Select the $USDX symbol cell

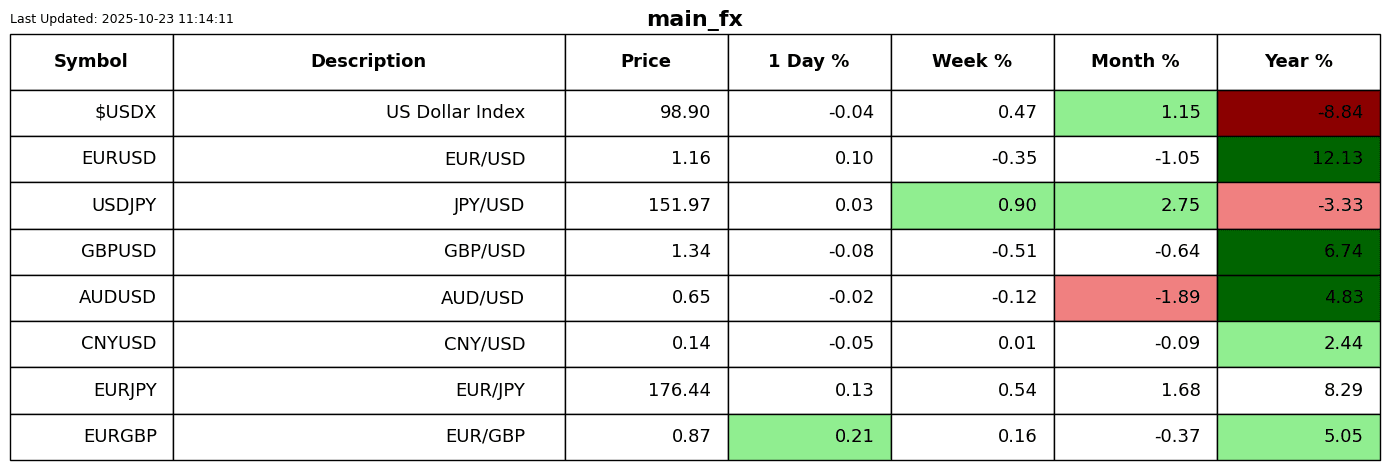pos(91,113)
